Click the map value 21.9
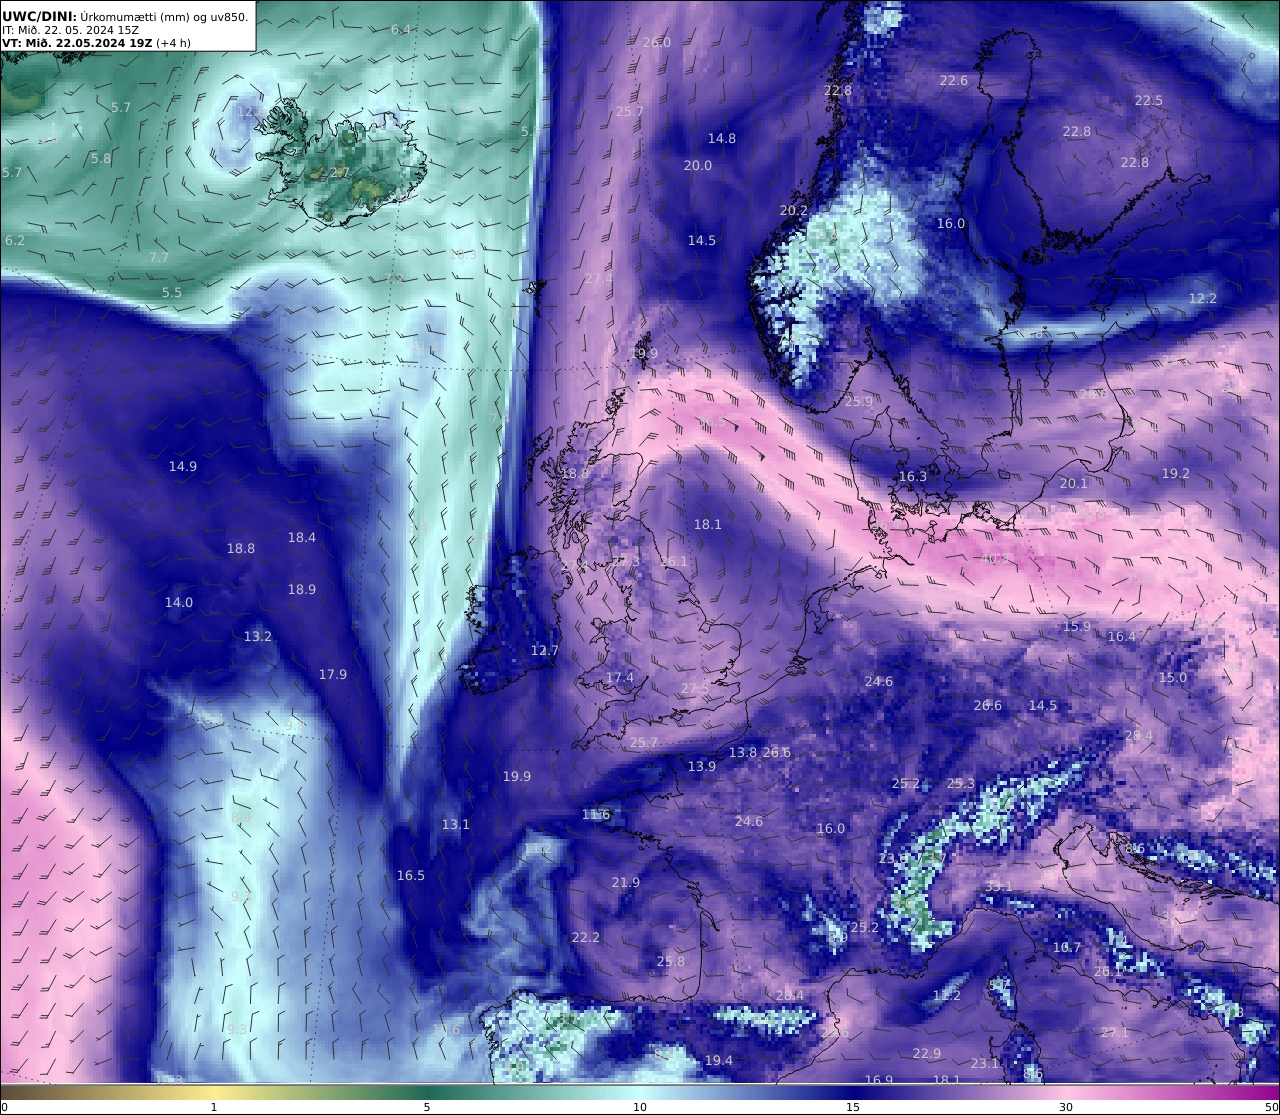1280x1115 pixels. (x=626, y=882)
